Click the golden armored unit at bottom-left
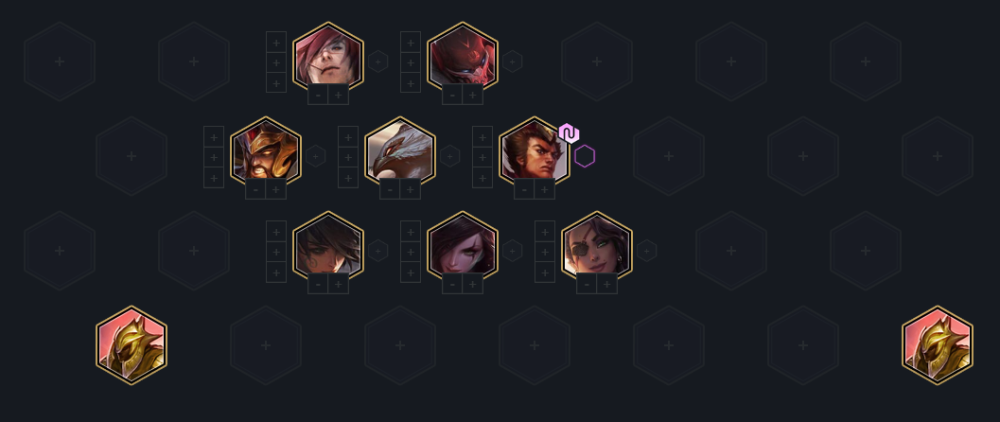This screenshot has height=422, width=1000. coord(131,345)
